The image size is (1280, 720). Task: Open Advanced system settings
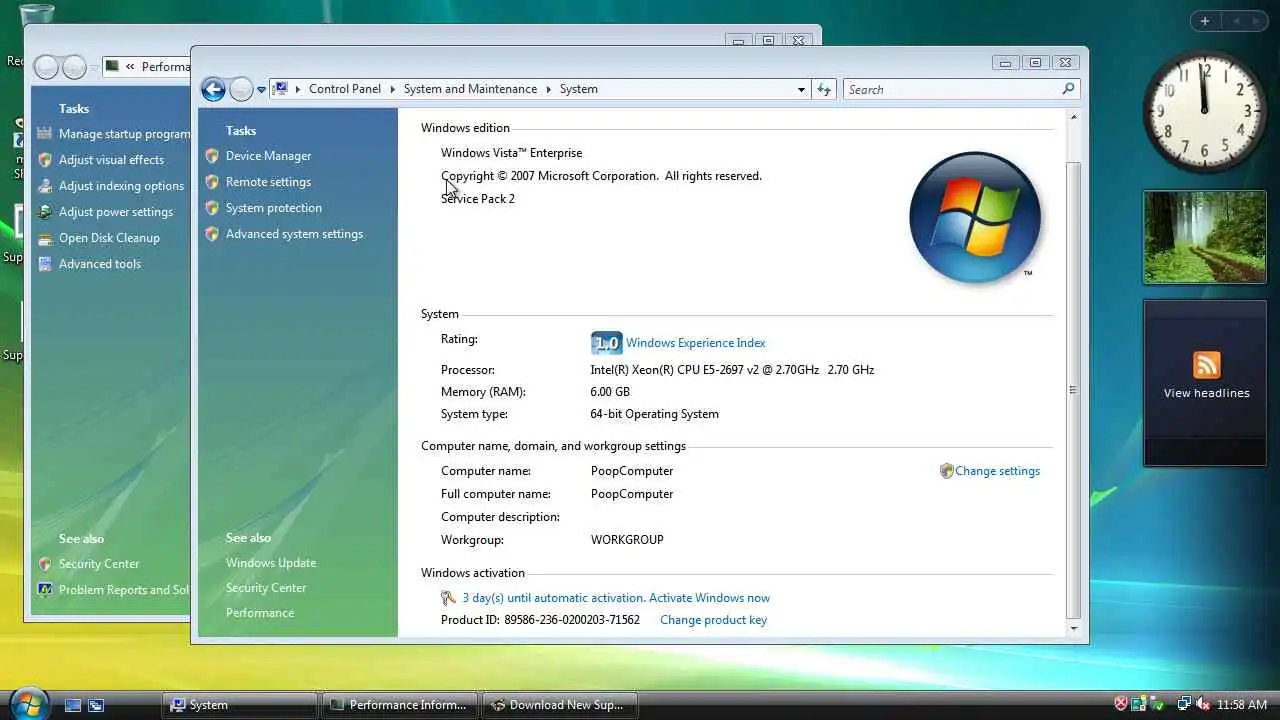click(x=294, y=234)
